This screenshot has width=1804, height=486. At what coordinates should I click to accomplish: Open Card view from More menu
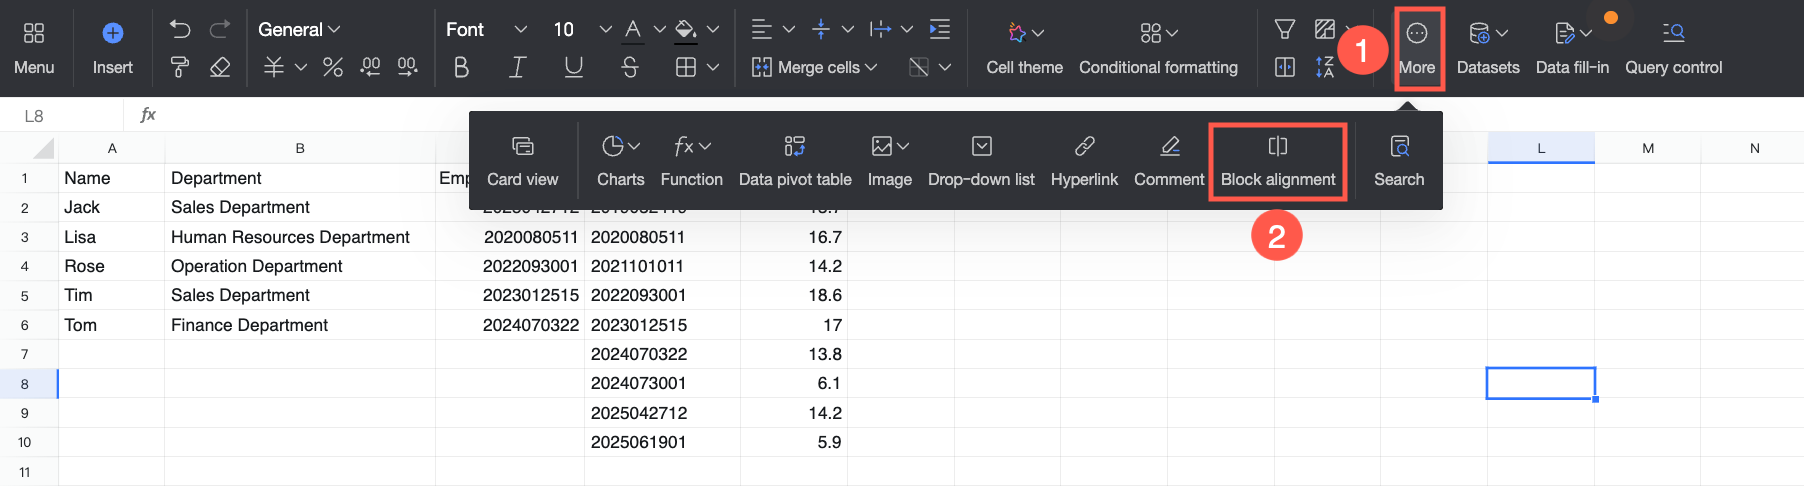tap(522, 161)
